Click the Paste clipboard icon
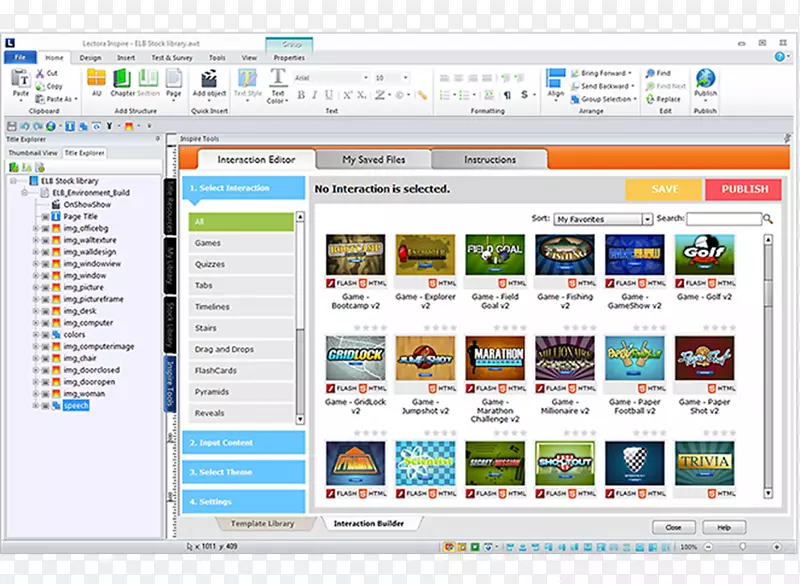The height and width of the screenshot is (584, 800). coord(20,79)
